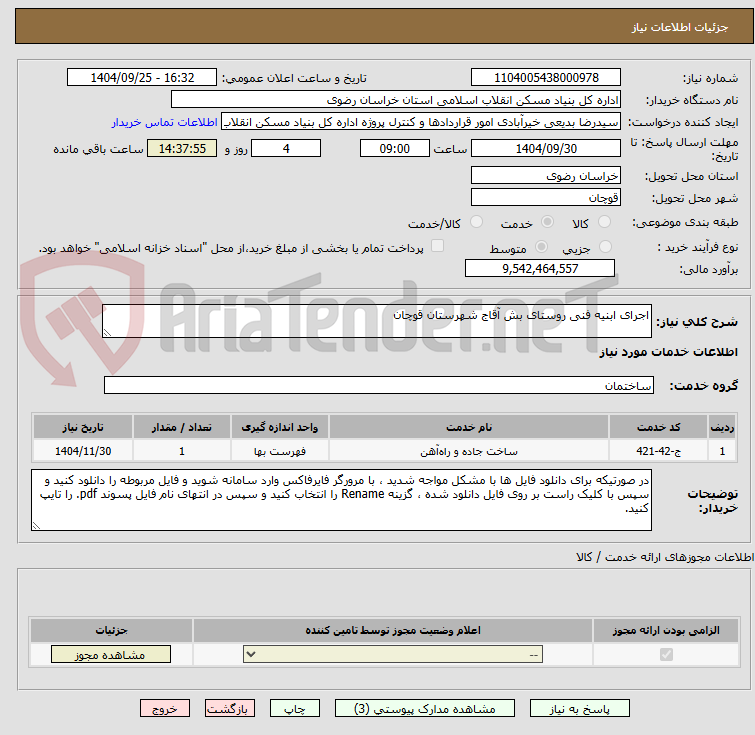The image size is (755, 735).
Task: Click the مشاهده مجوز button
Action: [x=111, y=655]
